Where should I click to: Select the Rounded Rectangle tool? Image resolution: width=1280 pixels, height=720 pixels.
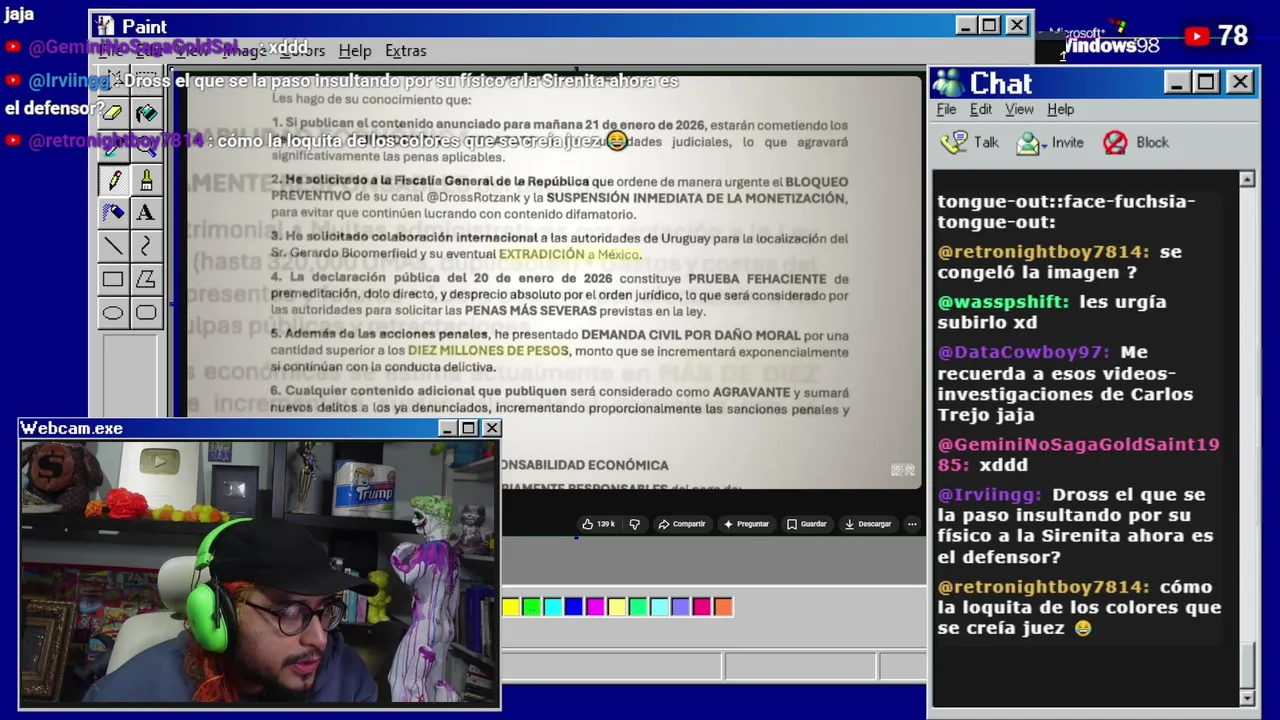click(x=146, y=313)
